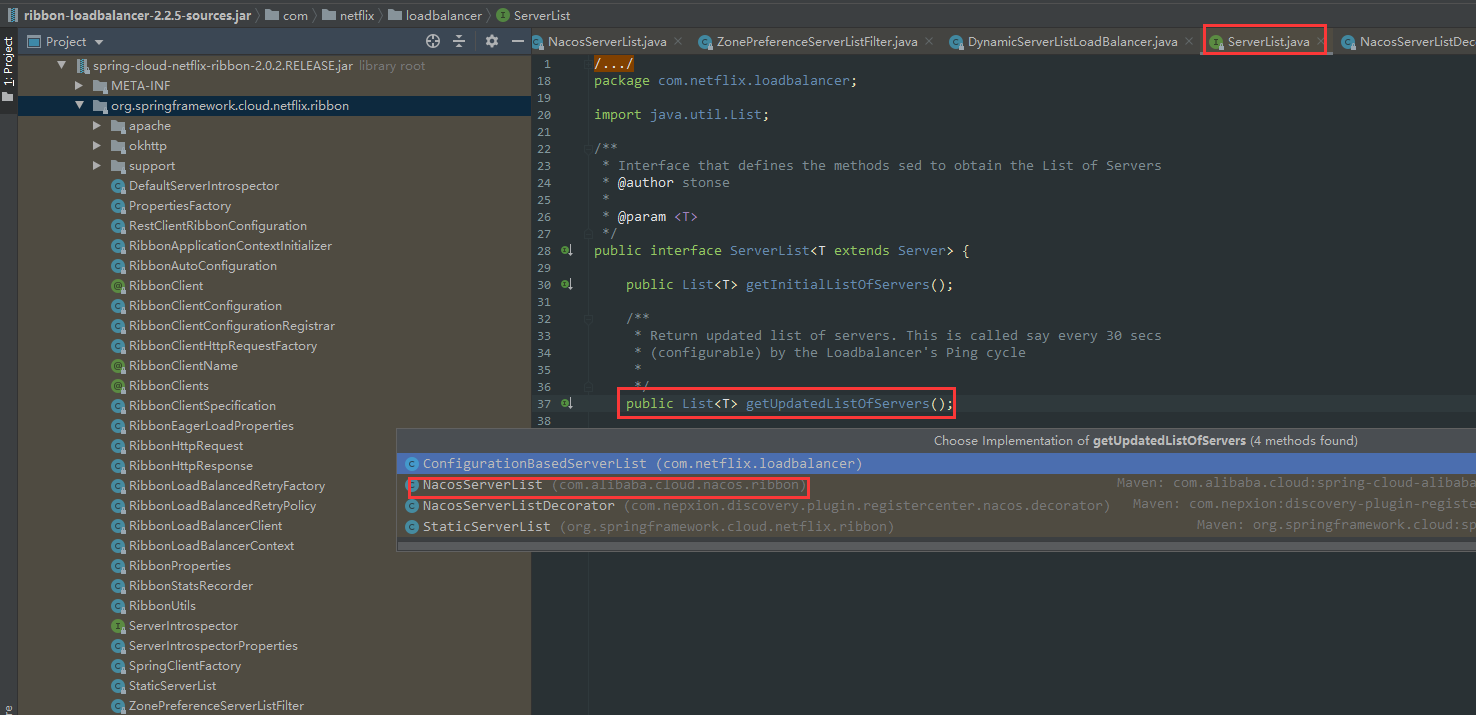This screenshot has height=715, width=1476.
Task: Click the implemented-interface gutter icon on line 28
Action: click(566, 250)
